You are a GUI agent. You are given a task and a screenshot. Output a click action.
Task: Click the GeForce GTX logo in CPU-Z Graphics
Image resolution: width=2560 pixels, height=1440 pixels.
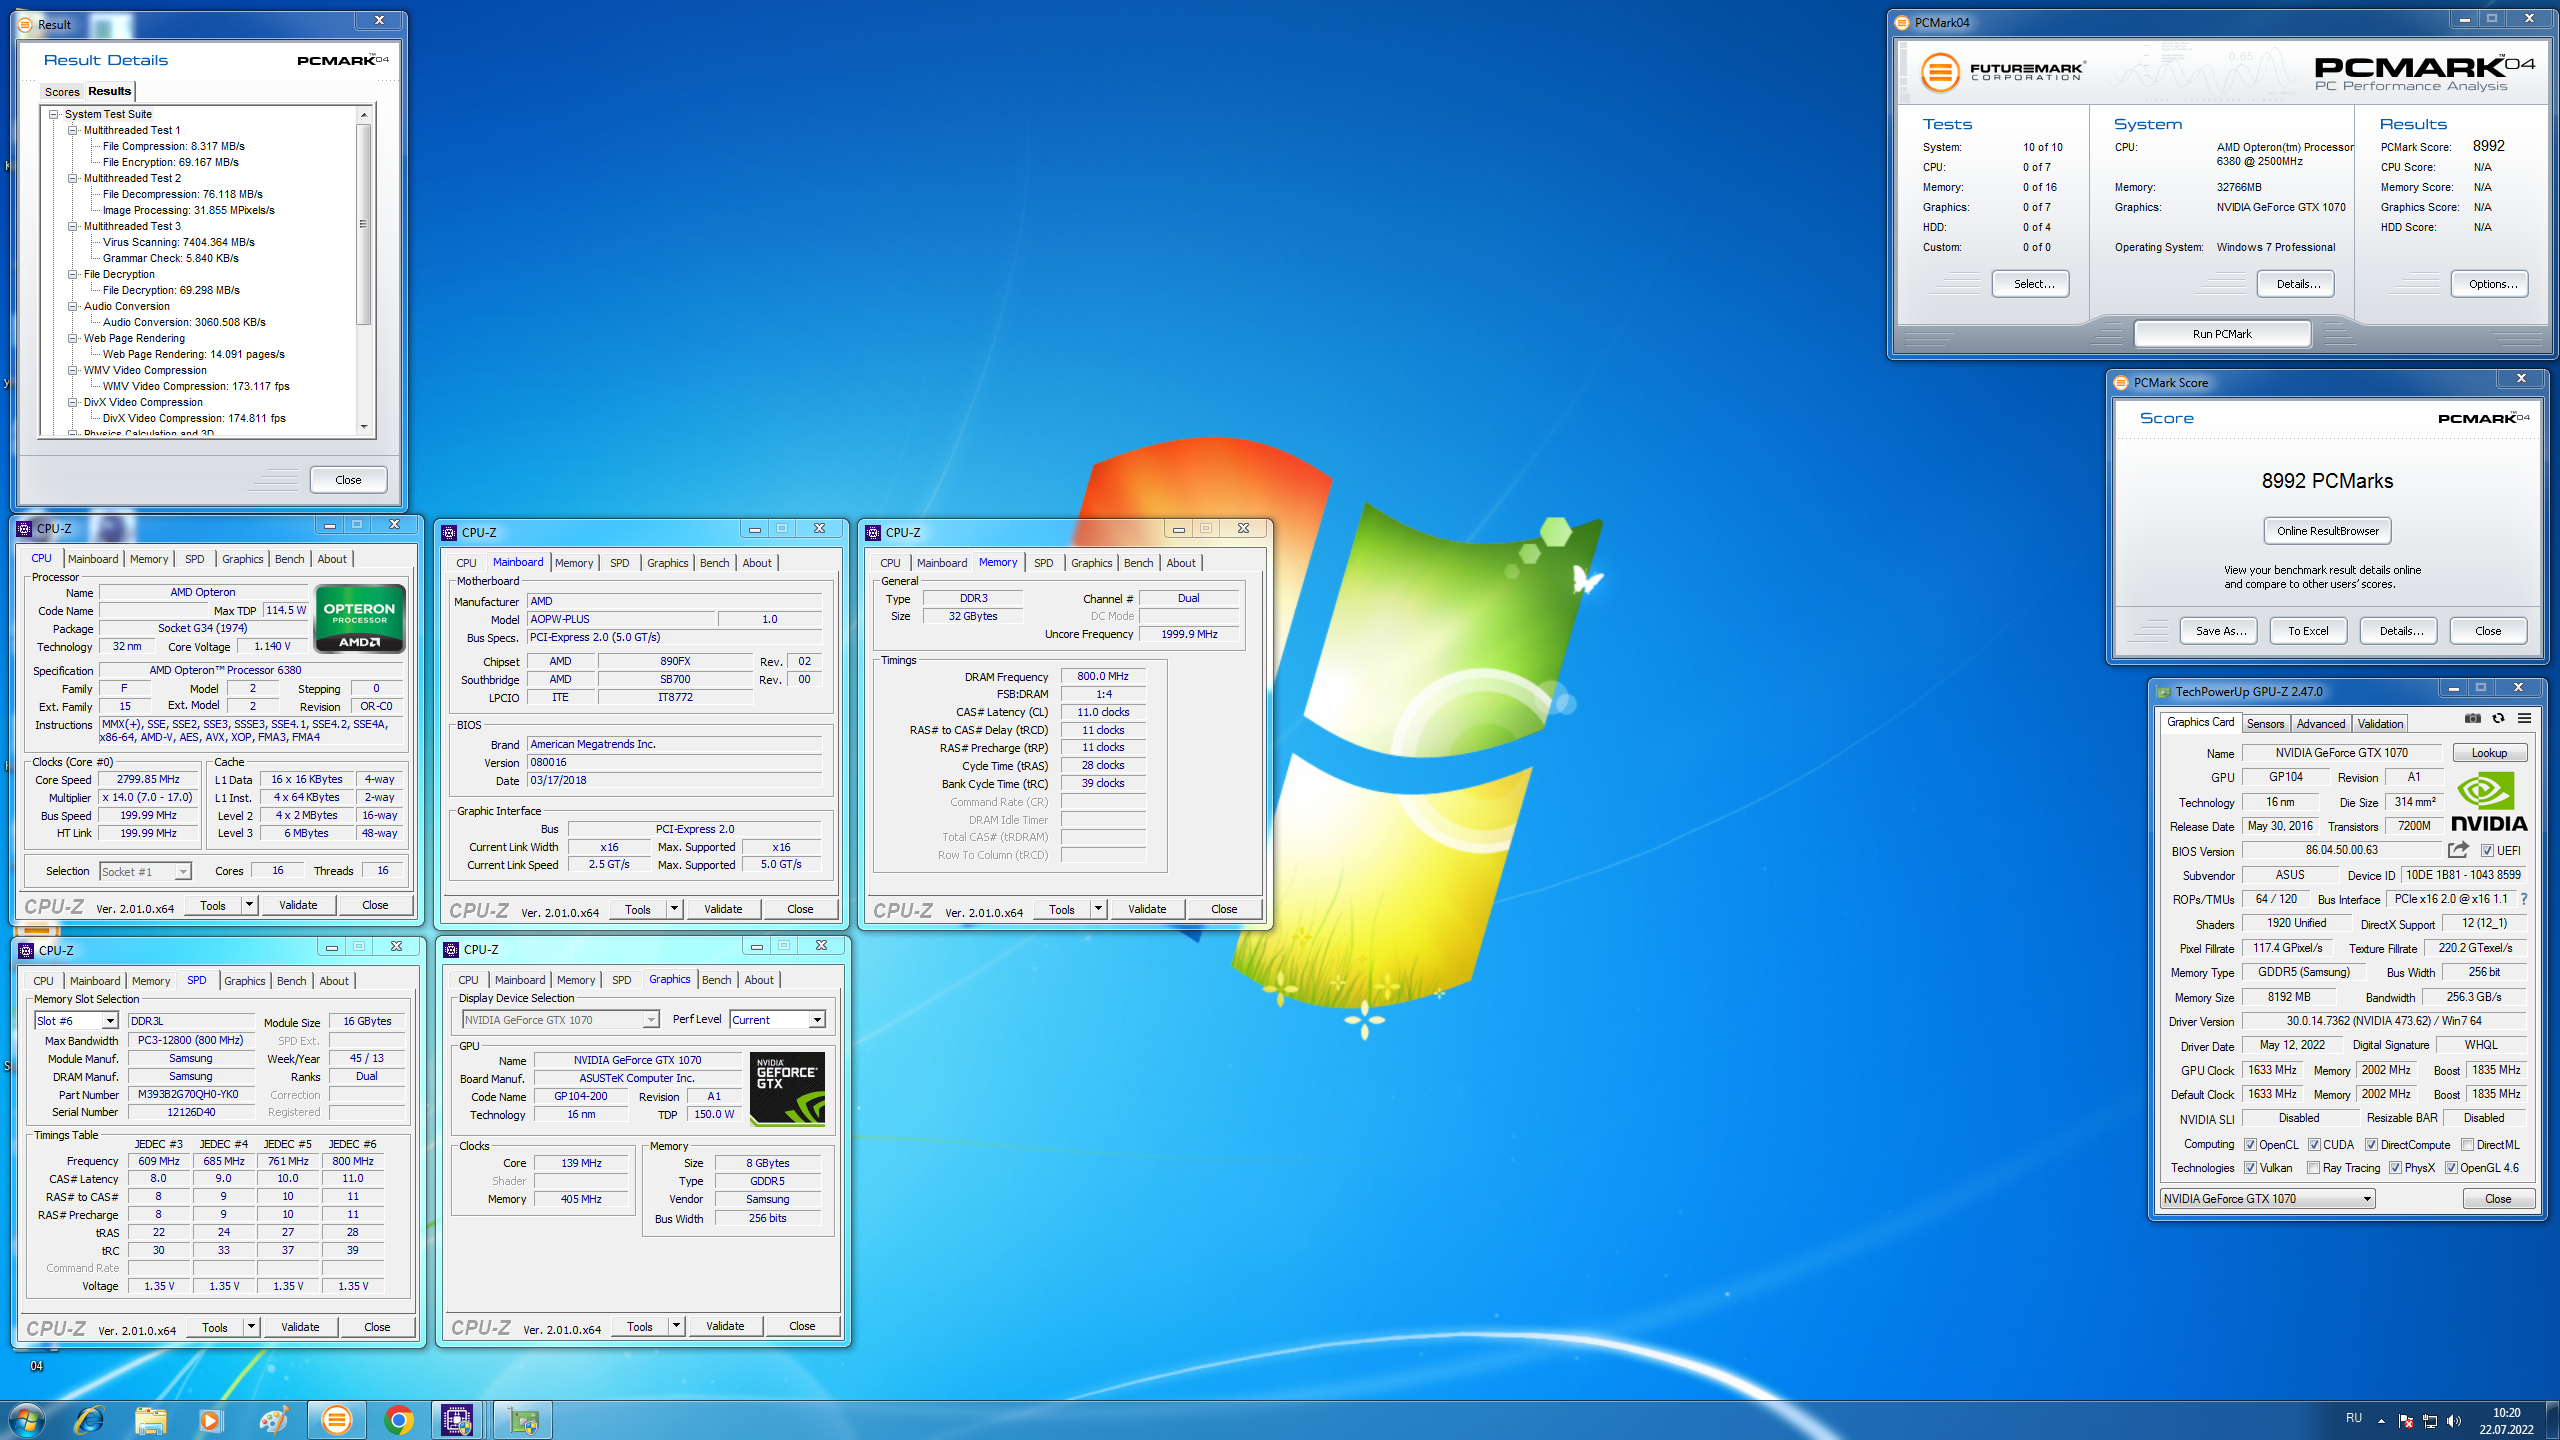788,1089
